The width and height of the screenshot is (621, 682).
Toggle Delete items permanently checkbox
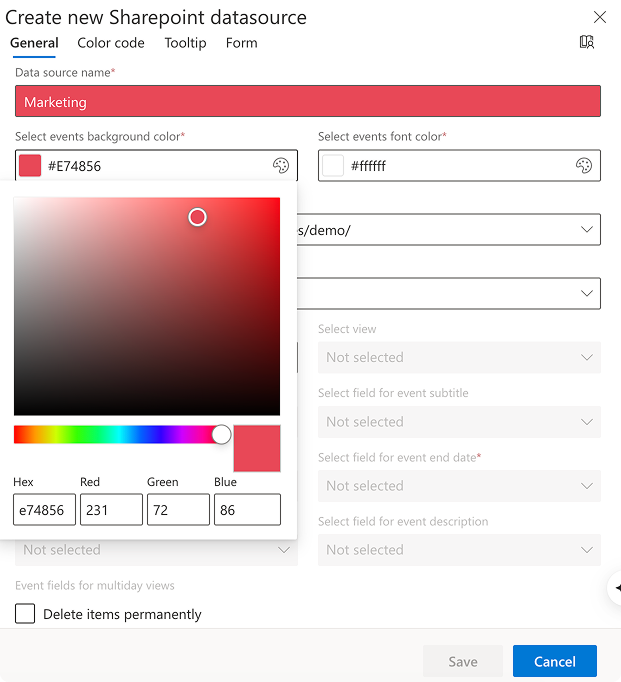click(x=25, y=614)
